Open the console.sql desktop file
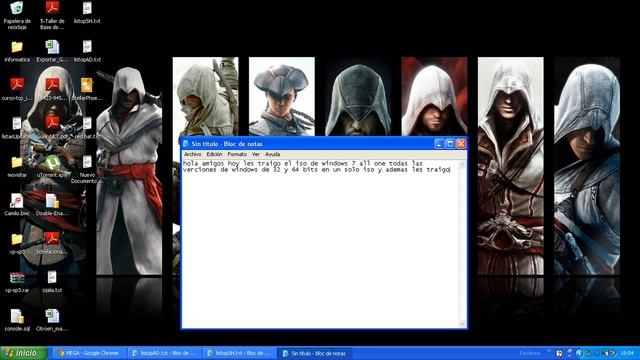The height and width of the screenshot is (360, 640). [17, 320]
